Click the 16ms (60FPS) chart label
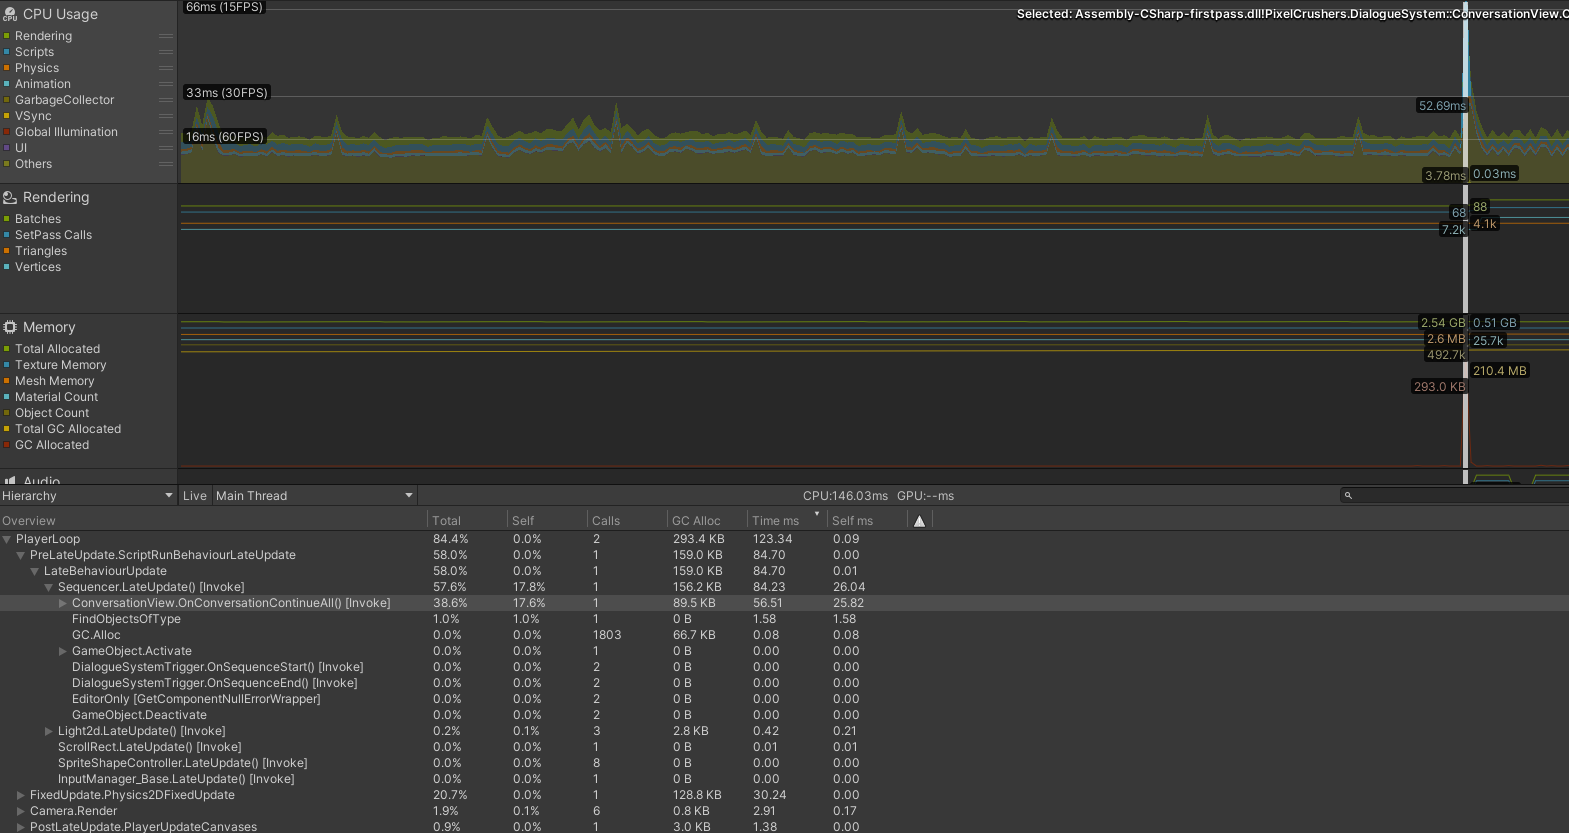Viewport: 1569px width, 833px height. coord(225,137)
